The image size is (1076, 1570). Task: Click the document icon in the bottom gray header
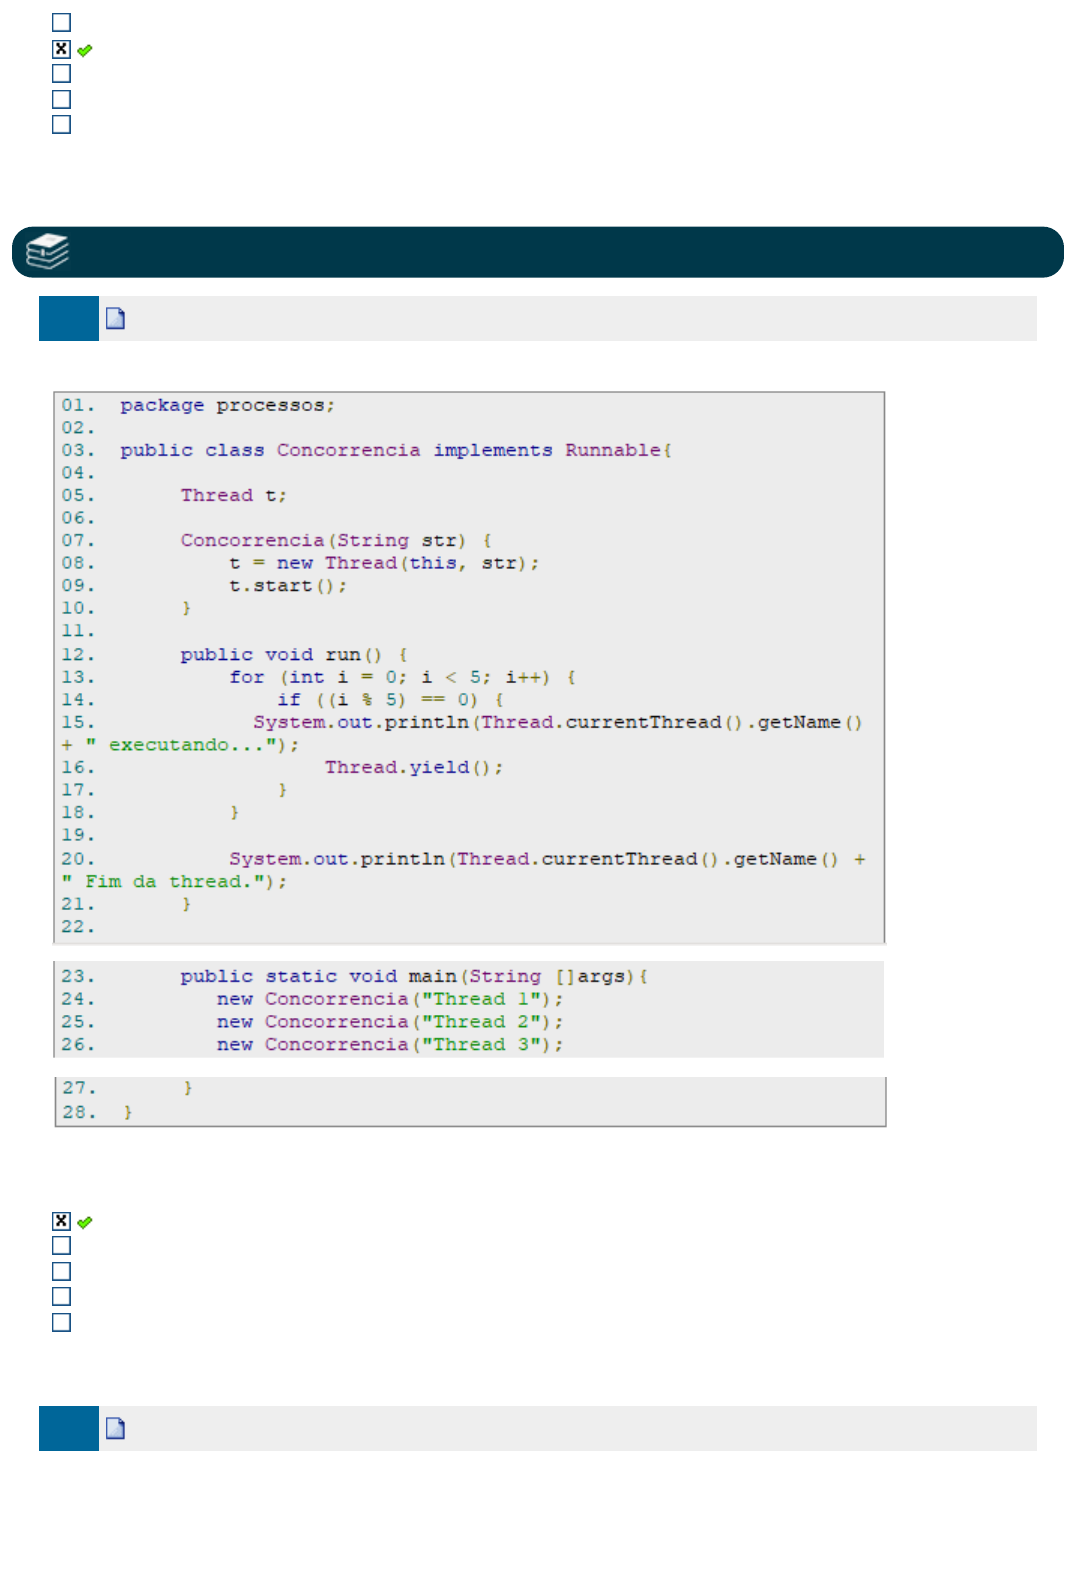pos(116,1428)
